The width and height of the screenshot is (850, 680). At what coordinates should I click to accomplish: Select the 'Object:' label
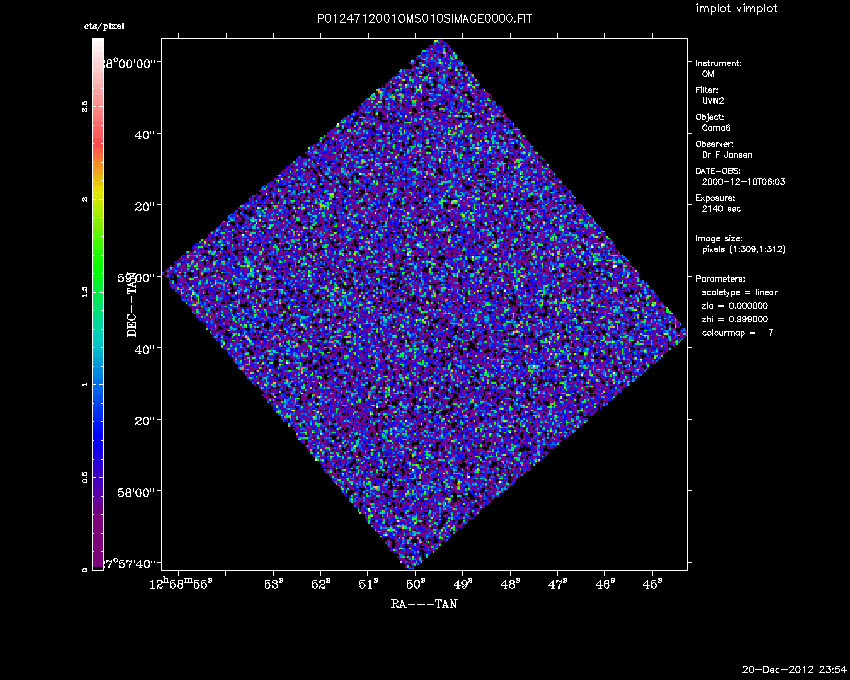tap(710, 117)
